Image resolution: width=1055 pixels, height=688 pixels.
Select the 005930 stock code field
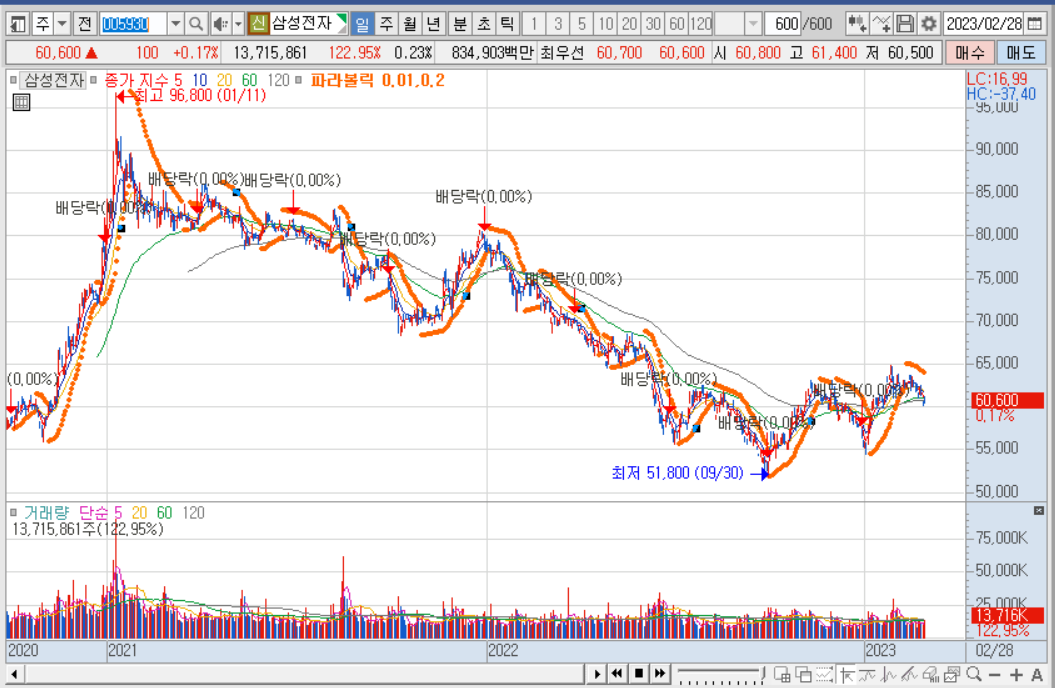click(x=133, y=24)
